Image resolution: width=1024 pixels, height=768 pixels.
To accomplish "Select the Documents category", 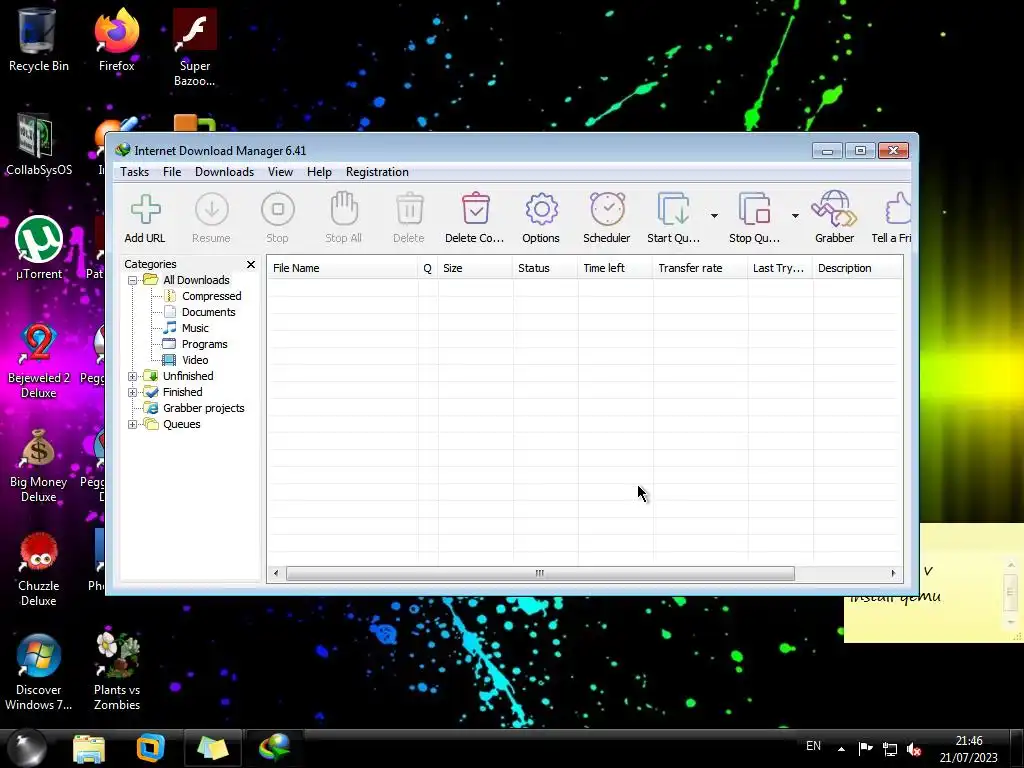I will pyautogui.click(x=208, y=312).
